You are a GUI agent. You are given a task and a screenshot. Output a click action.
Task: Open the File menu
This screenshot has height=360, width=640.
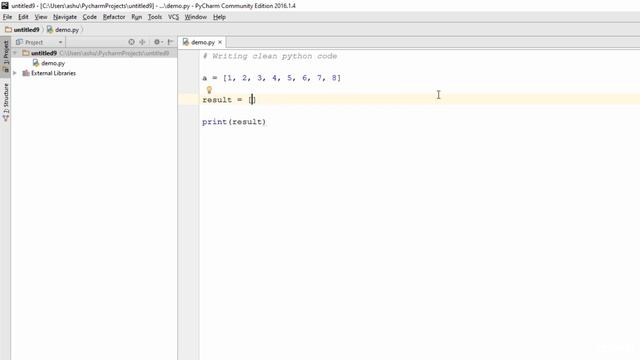point(7,17)
